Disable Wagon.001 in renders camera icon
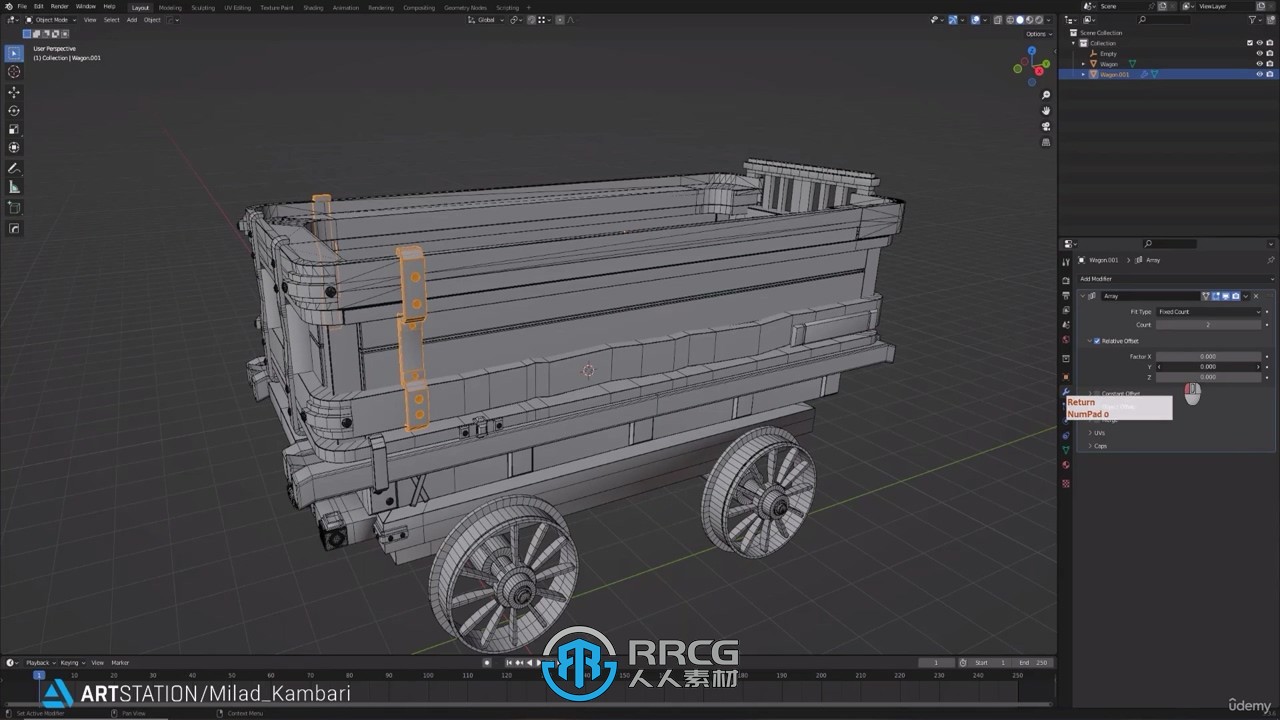The height and width of the screenshot is (720, 1280). pyautogui.click(x=1270, y=74)
